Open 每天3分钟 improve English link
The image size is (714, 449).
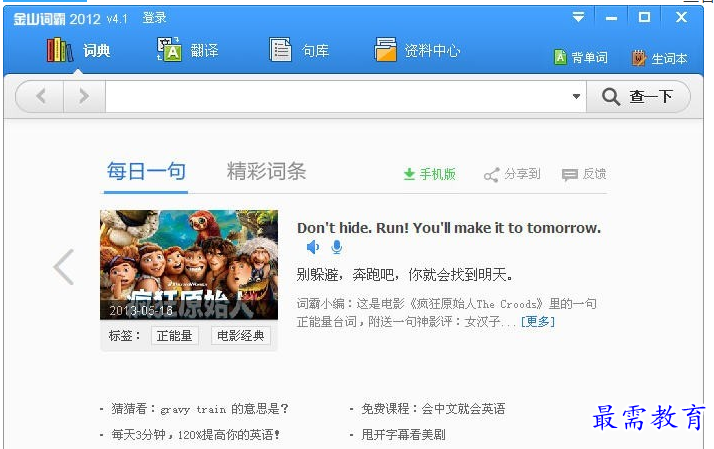coord(196,435)
